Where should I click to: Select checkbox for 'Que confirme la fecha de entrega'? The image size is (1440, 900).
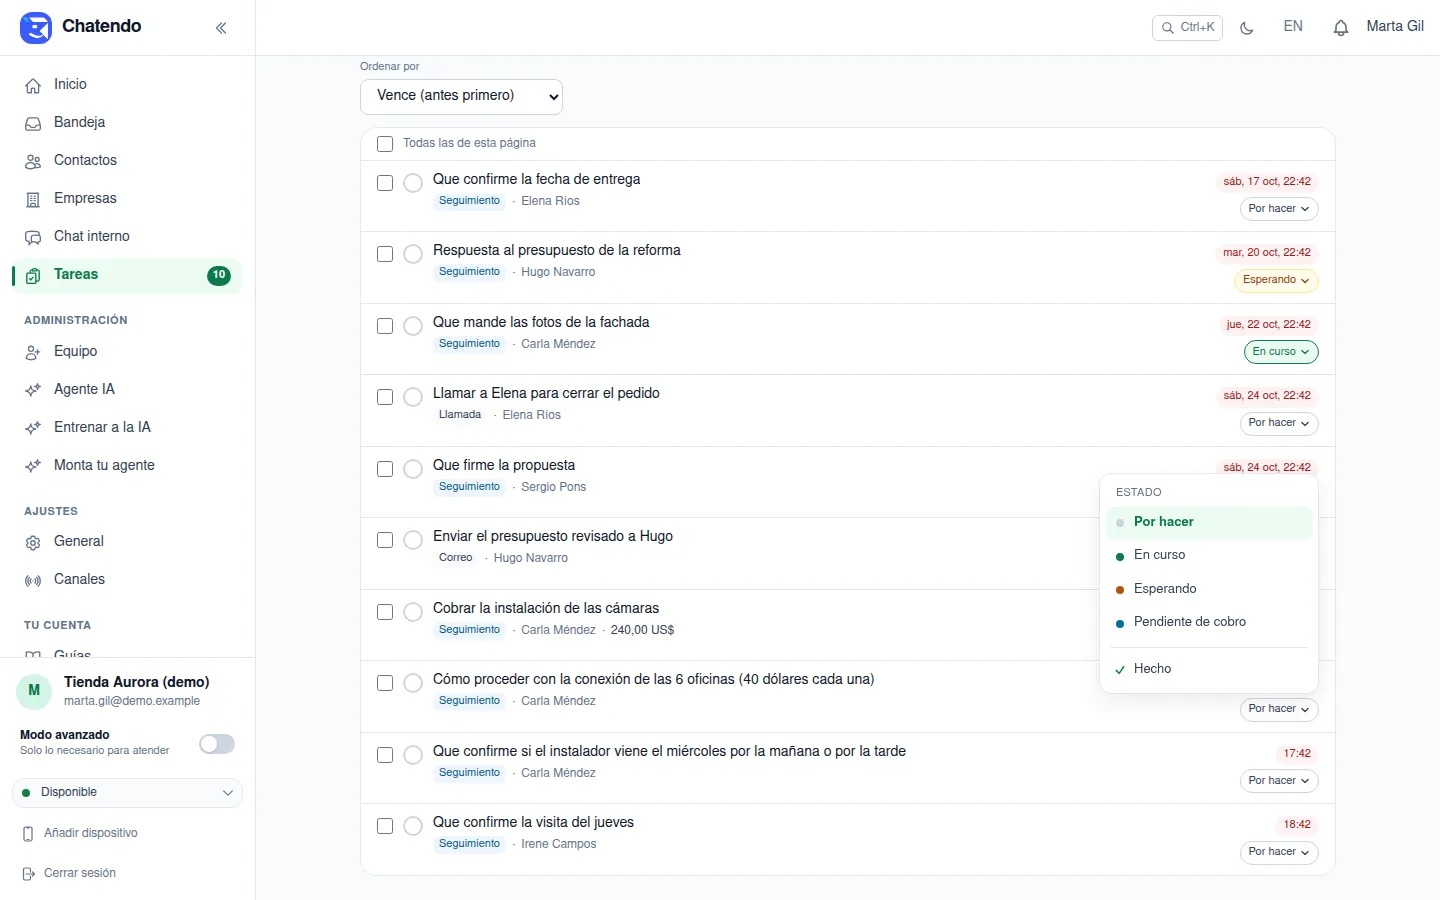(385, 183)
